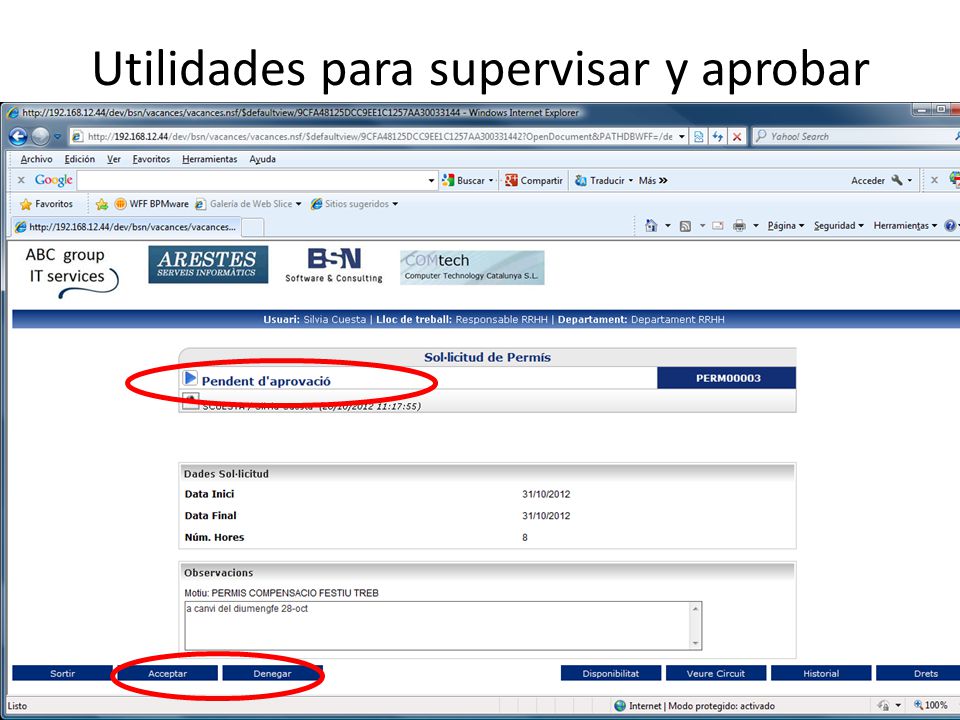Open the Favoritos menu in menu bar
The width and height of the screenshot is (960, 720).
[x=151, y=159]
